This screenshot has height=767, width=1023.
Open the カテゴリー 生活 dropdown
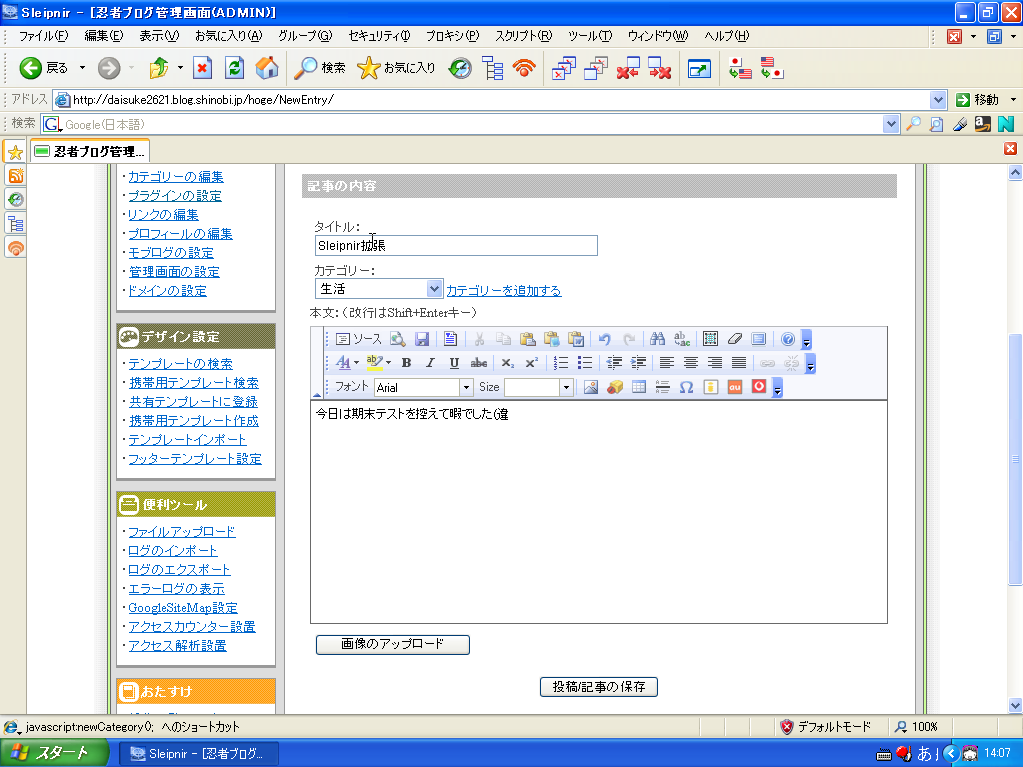click(x=434, y=288)
